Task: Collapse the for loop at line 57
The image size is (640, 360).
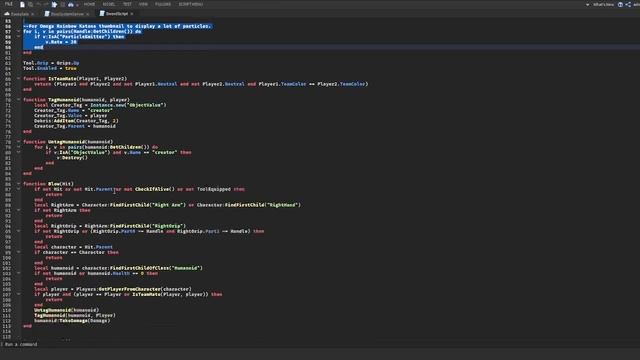Action: coord(18,31)
